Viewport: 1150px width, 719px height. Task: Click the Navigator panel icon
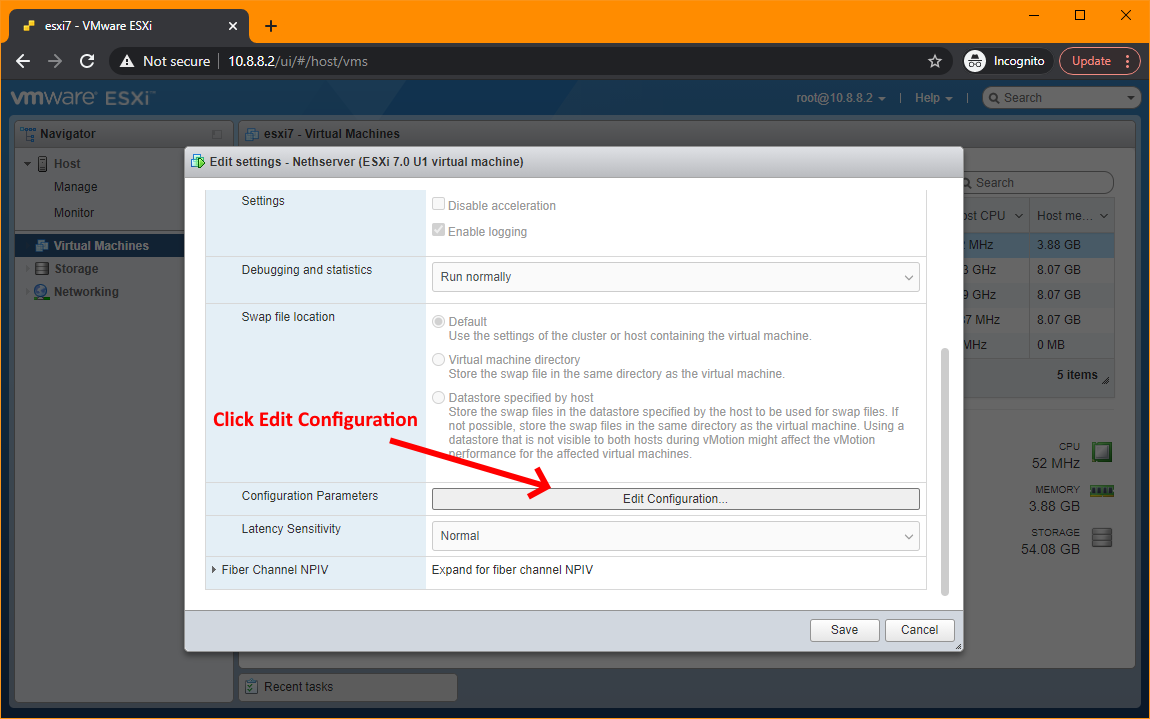28,134
